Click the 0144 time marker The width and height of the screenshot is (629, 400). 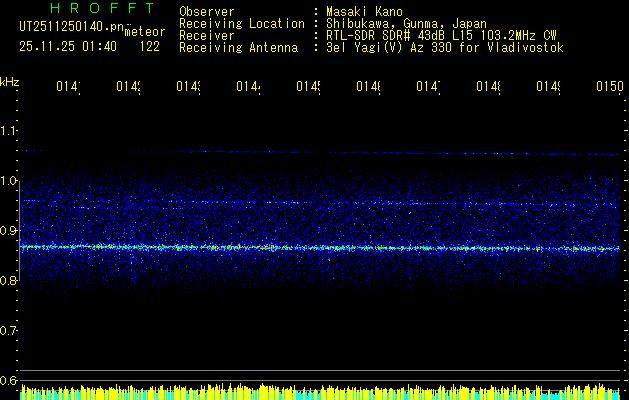coord(248,86)
